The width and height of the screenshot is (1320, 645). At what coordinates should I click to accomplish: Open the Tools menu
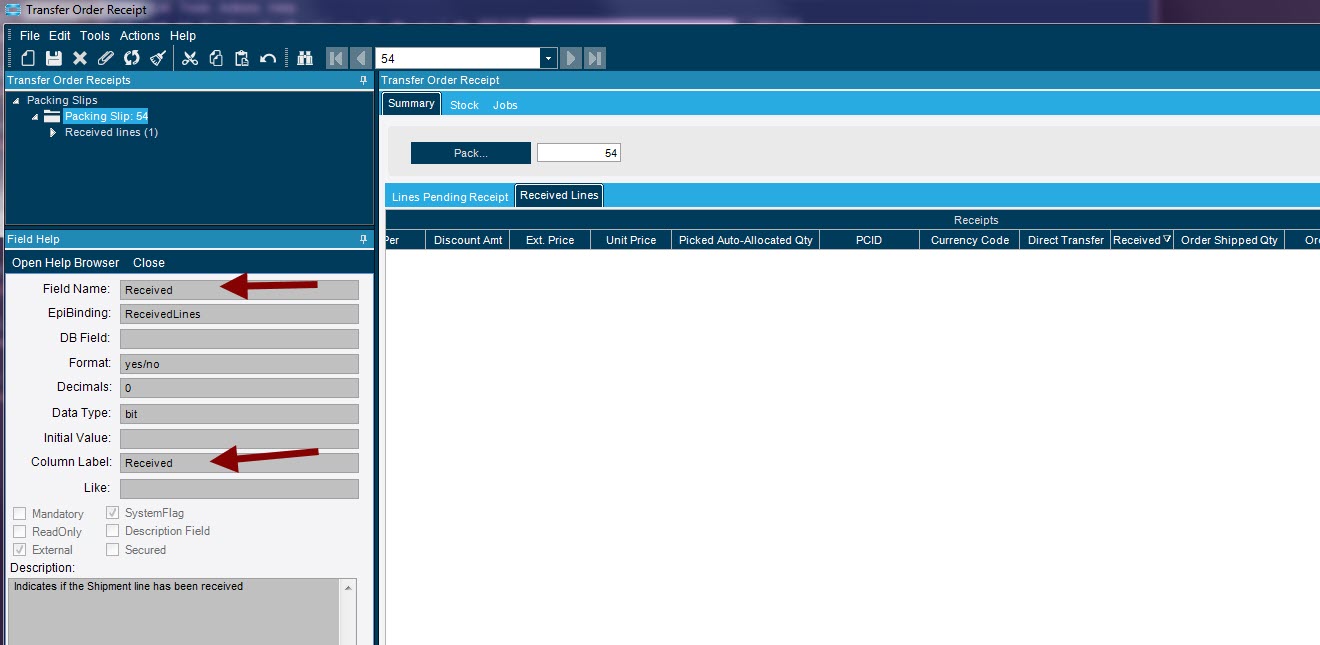[x=95, y=36]
